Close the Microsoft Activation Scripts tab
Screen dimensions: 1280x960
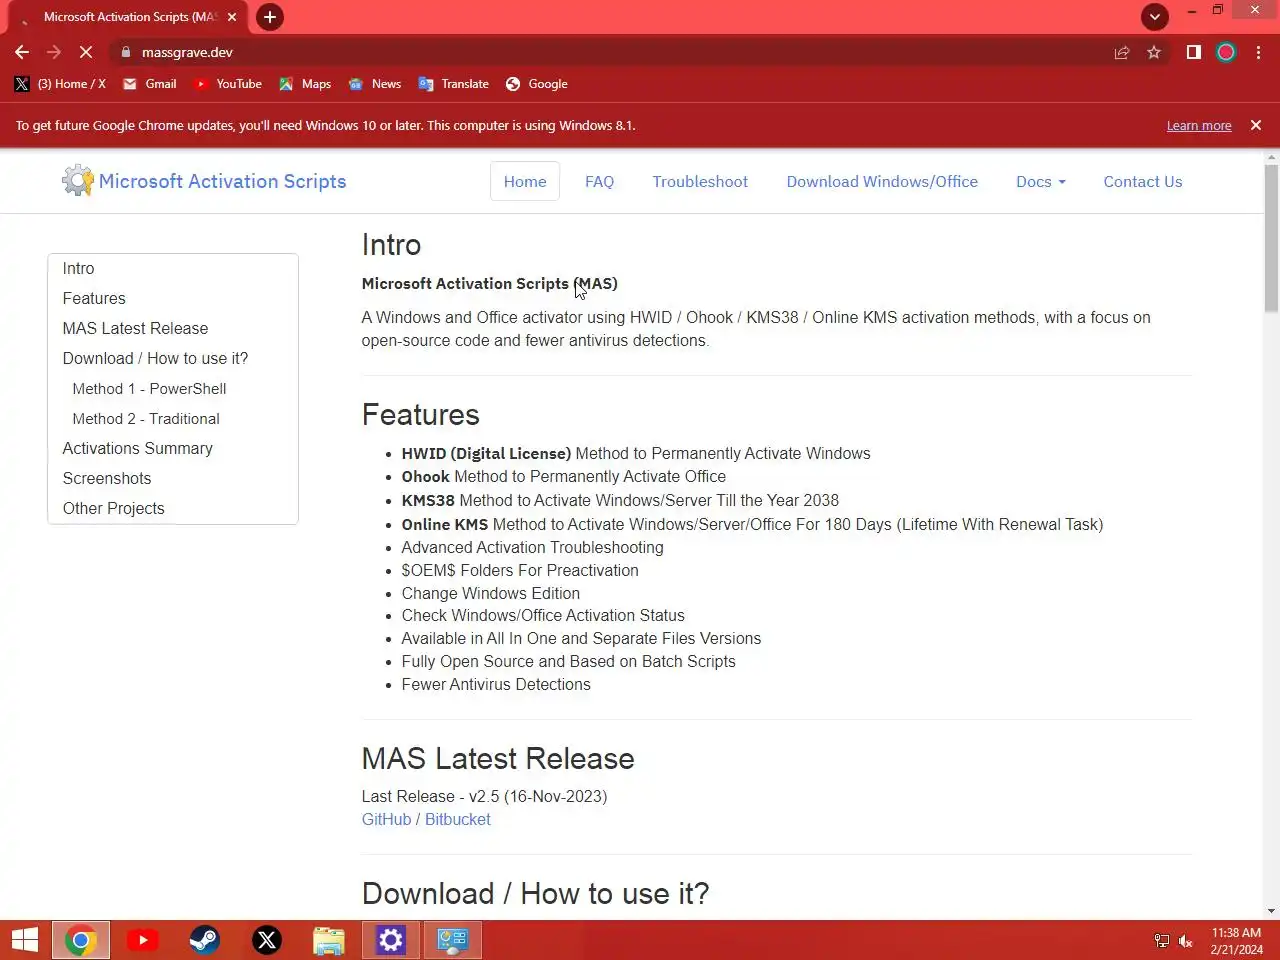pos(232,17)
